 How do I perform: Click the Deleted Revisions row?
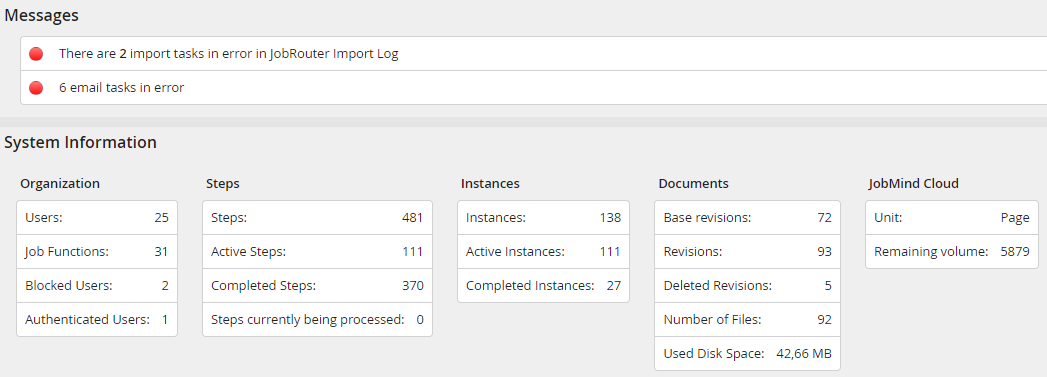coord(747,286)
